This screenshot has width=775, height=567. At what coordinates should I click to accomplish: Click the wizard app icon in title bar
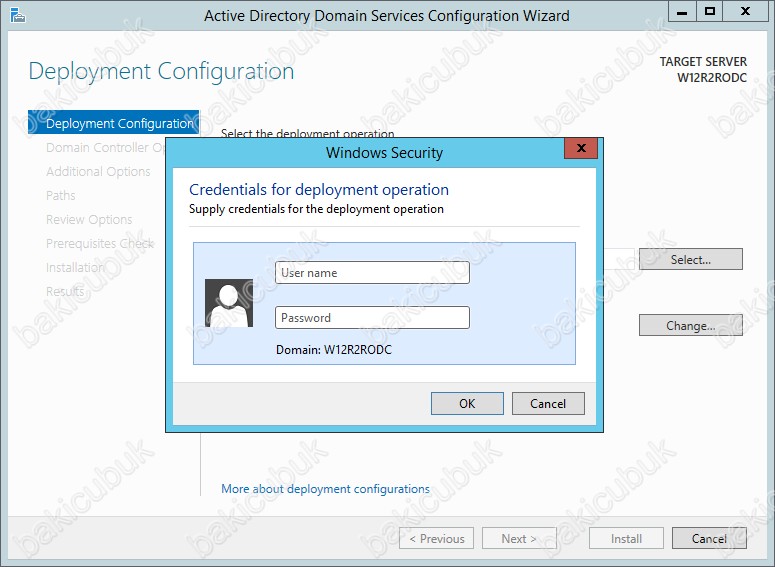tap(18, 15)
